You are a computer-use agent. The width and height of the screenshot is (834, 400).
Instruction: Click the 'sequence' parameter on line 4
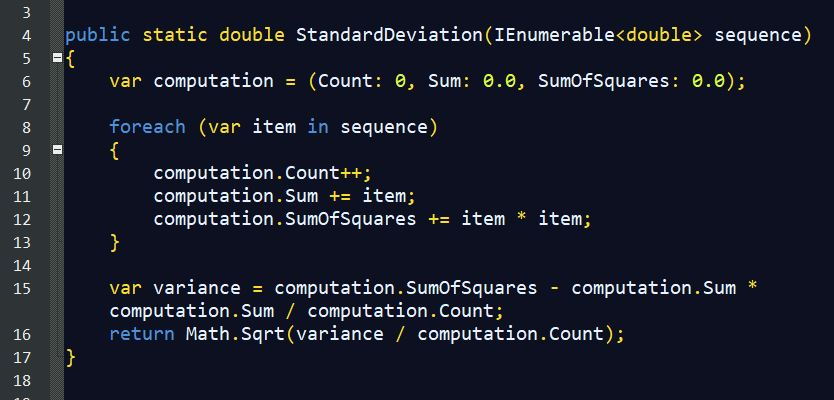[x=758, y=36]
